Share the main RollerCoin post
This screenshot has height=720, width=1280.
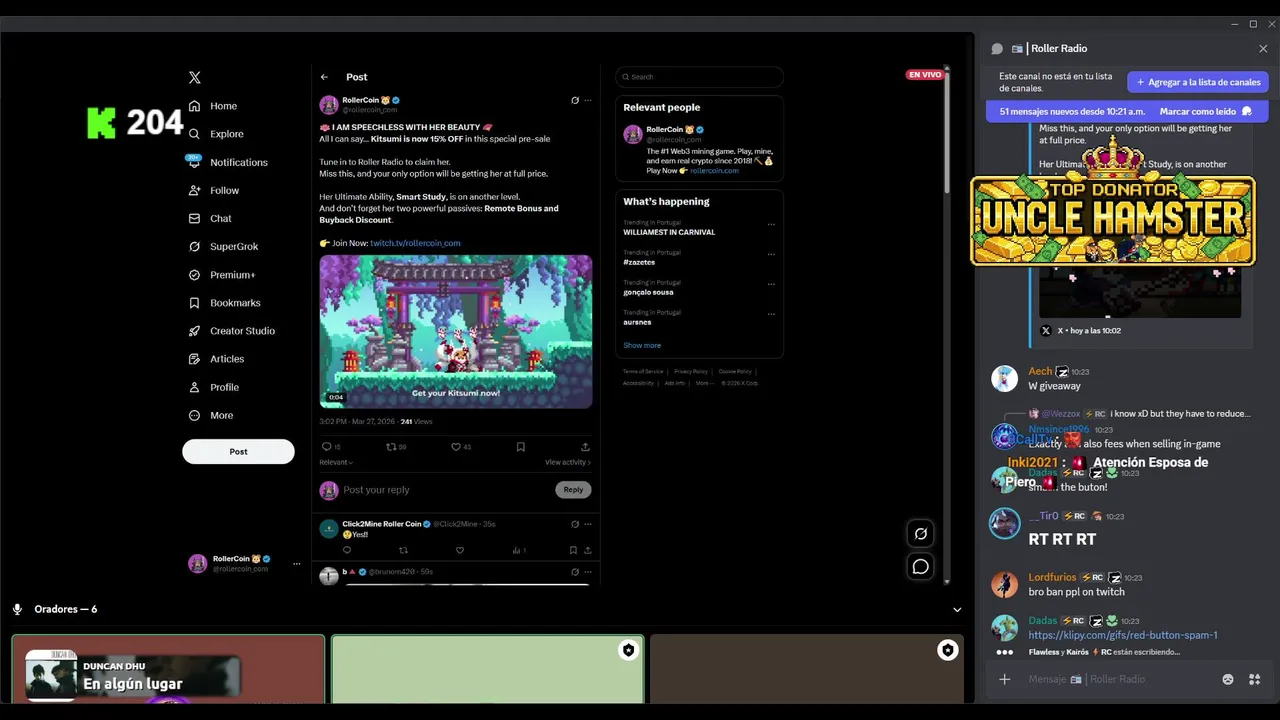[585, 447]
